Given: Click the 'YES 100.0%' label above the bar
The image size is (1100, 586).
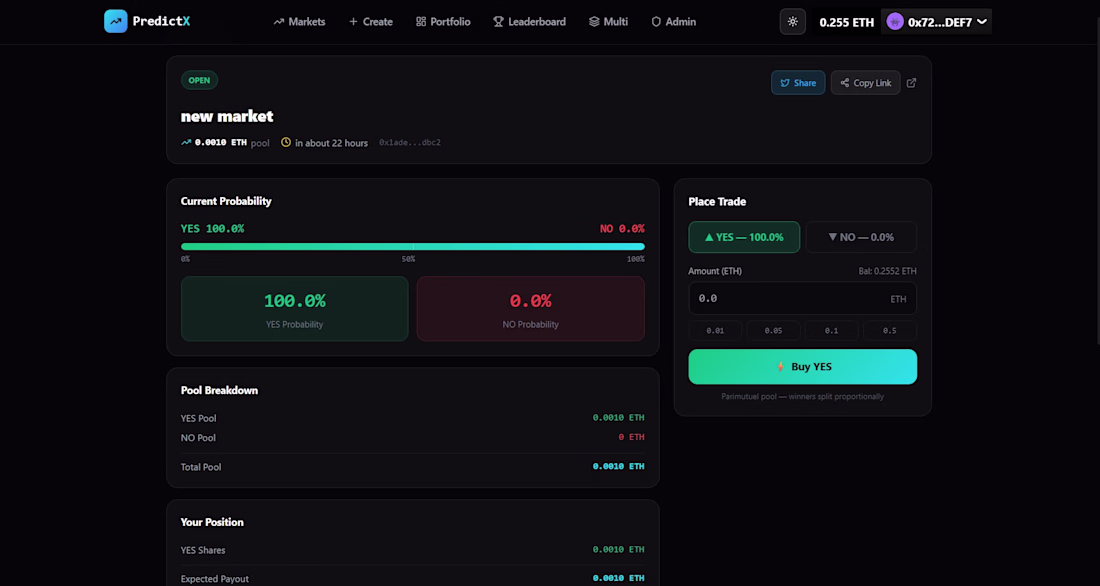Looking at the screenshot, I should (x=213, y=229).
